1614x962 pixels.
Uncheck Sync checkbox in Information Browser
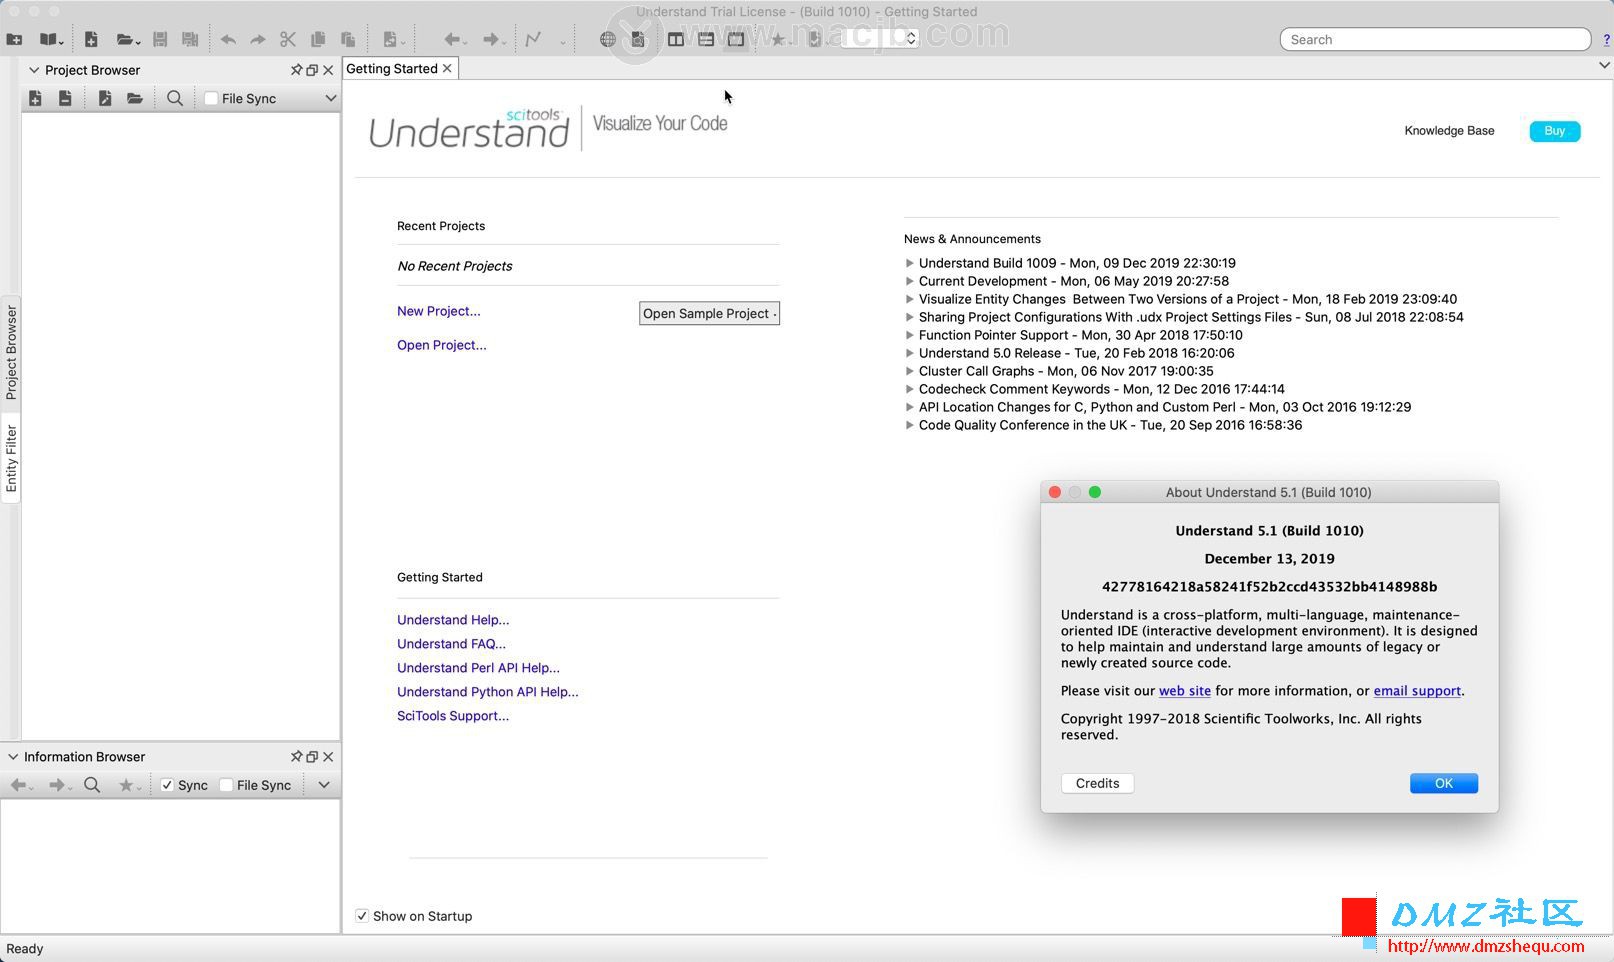(x=167, y=785)
